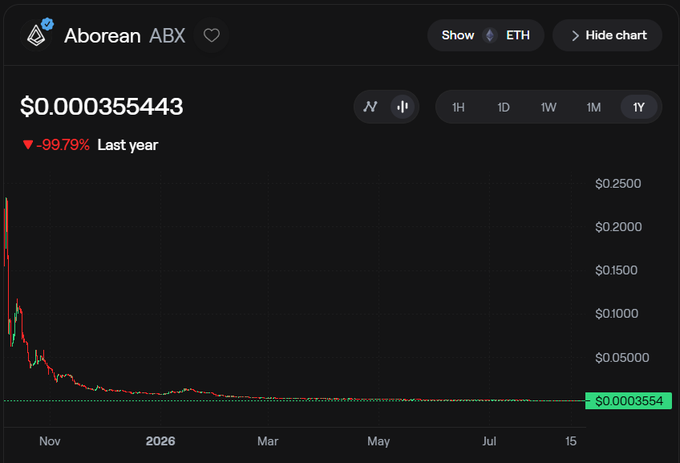
Task: Click the green $0.0003554 current price tag
Action: [x=628, y=401]
